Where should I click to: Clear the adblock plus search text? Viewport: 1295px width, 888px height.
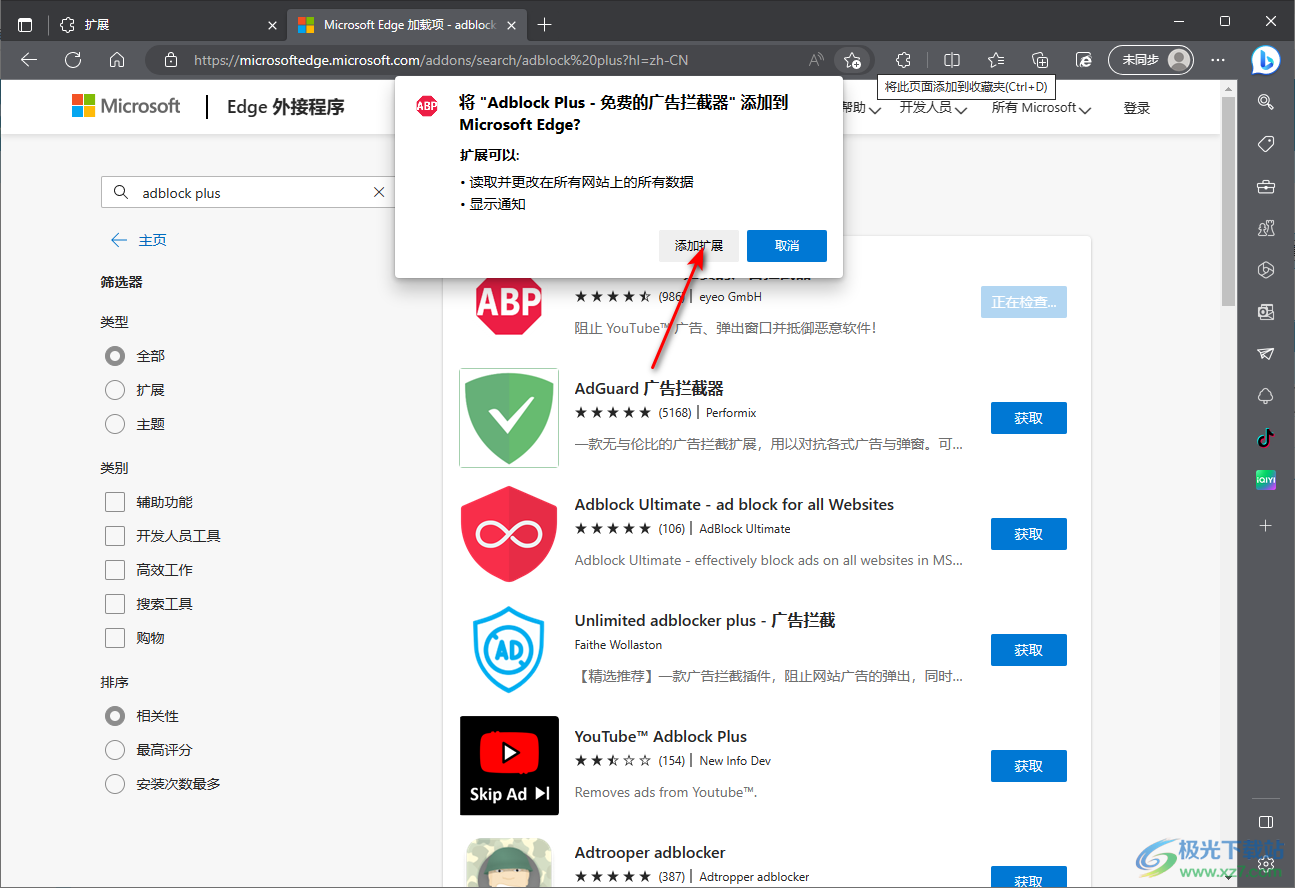[379, 193]
